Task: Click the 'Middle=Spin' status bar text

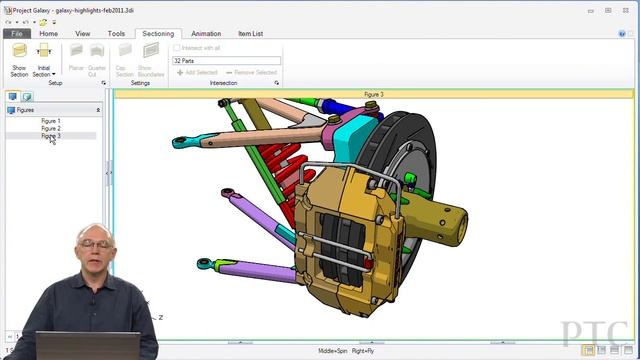Action: pos(333,351)
